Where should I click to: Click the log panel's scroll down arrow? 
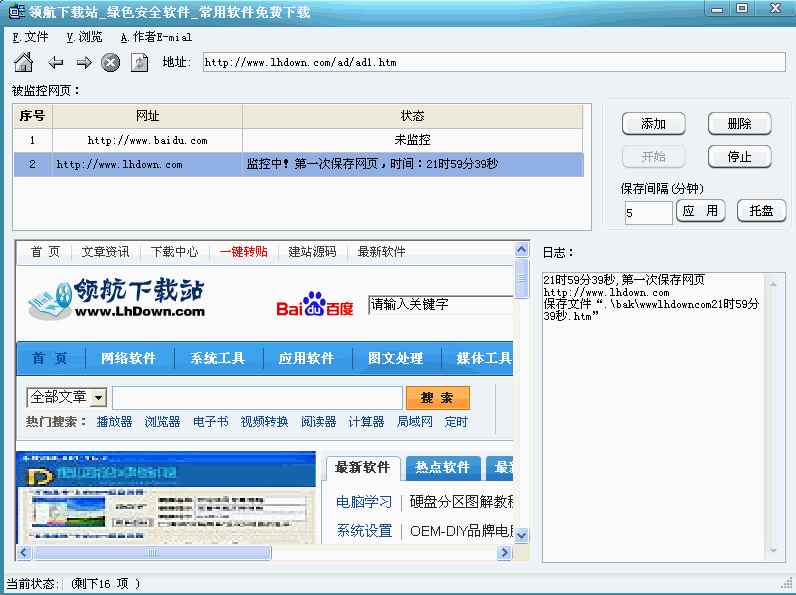774,551
